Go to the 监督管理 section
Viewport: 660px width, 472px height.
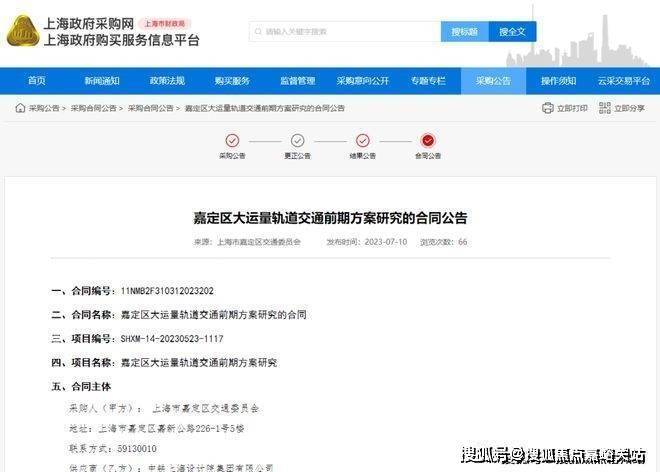pyautogui.click(x=297, y=81)
